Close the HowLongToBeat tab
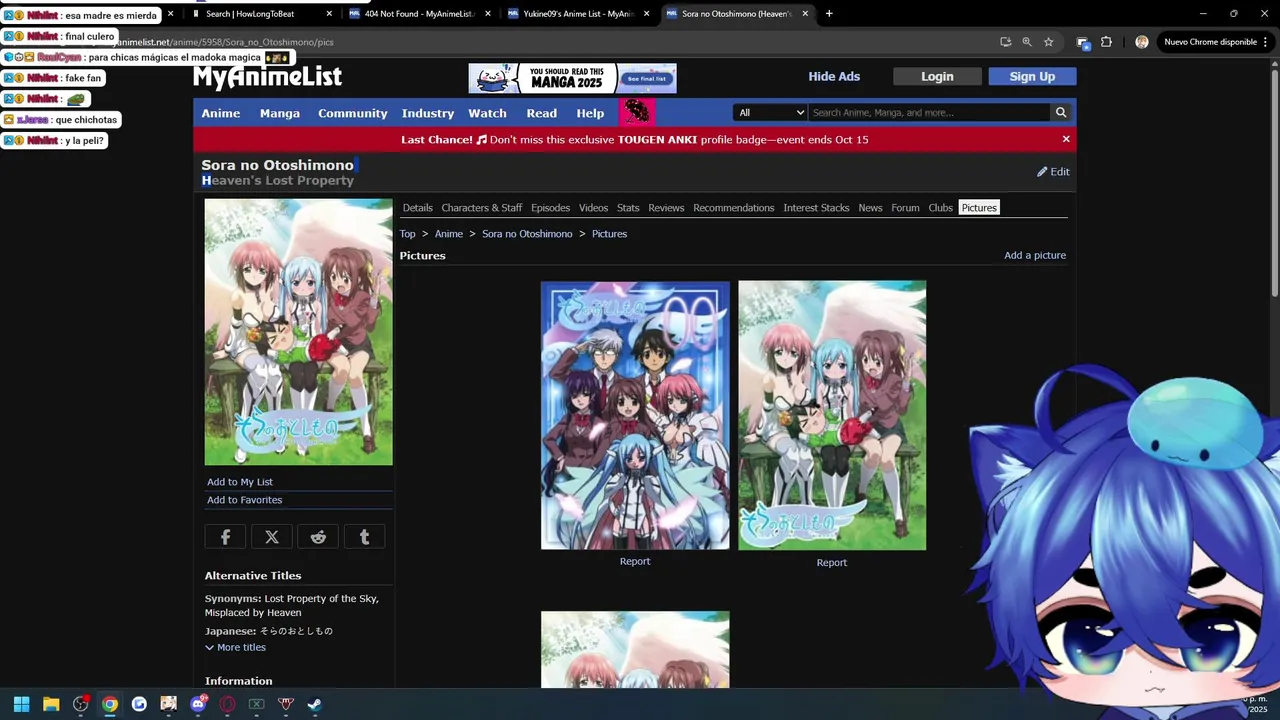Image resolution: width=1280 pixels, height=720 pixels. point(329,14)
